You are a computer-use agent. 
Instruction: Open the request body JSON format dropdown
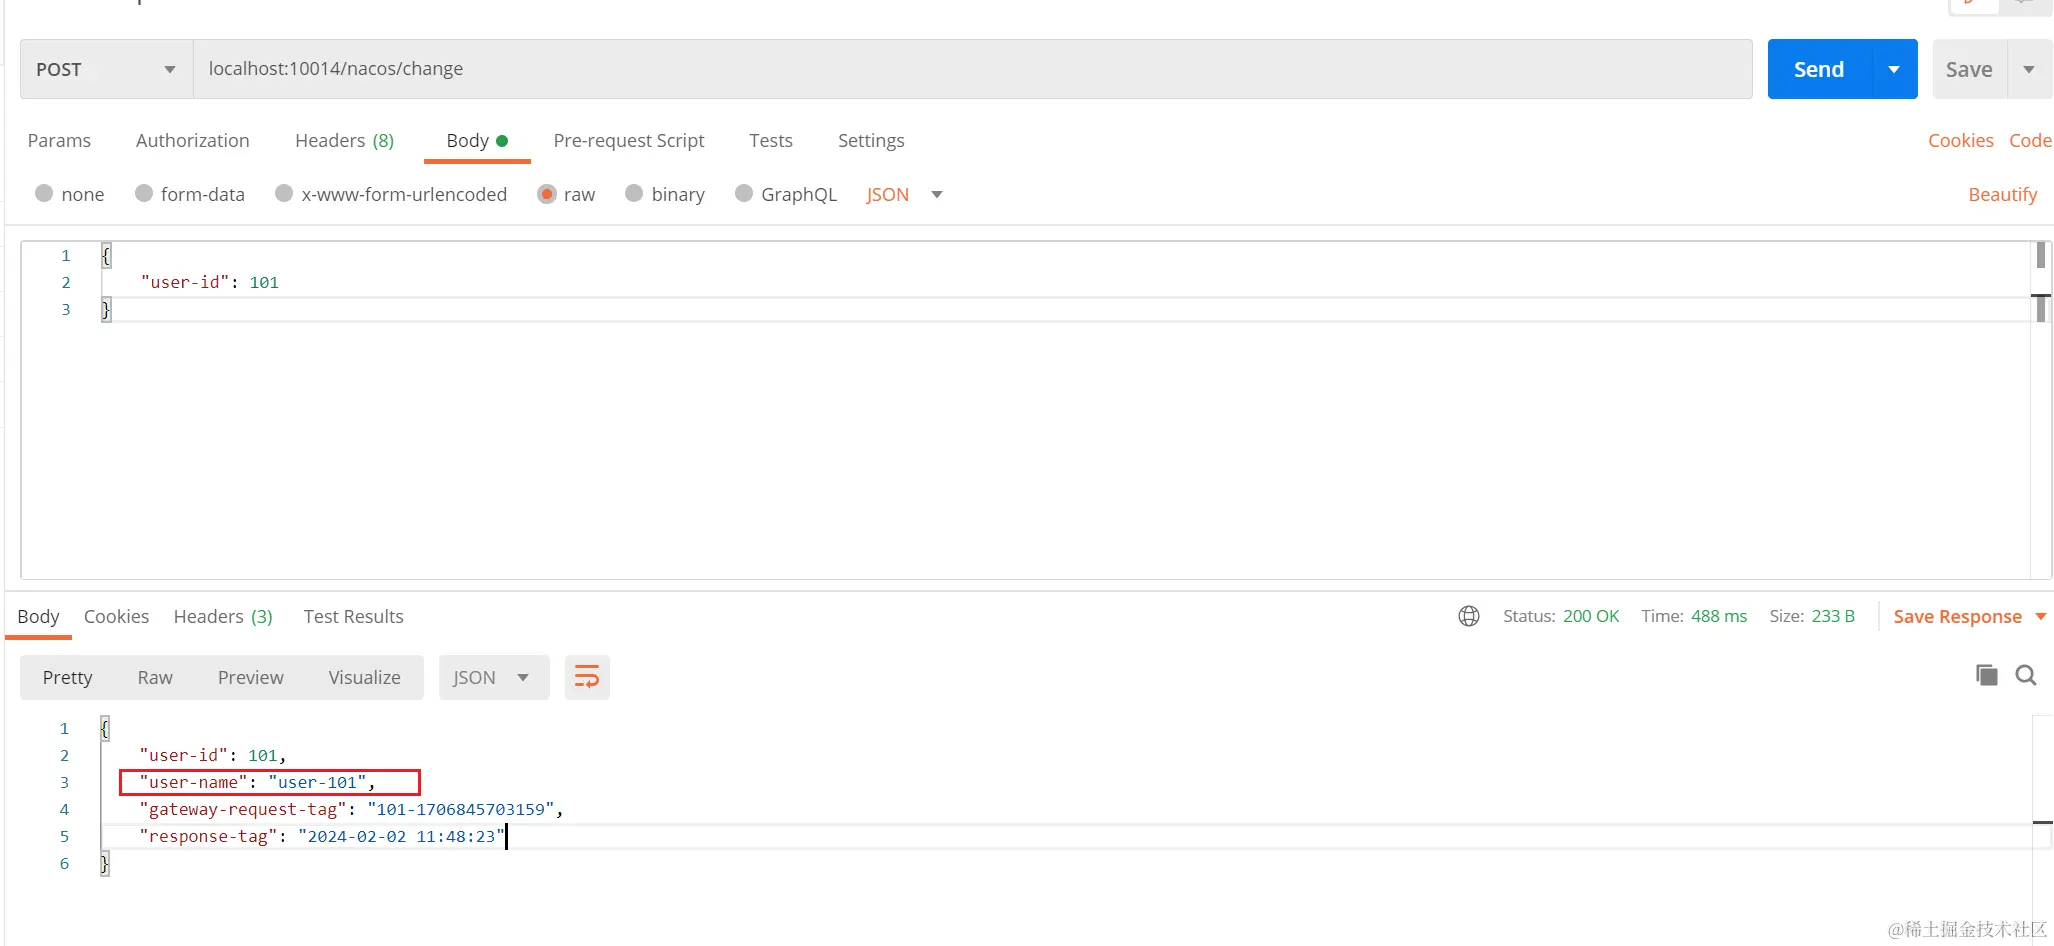point(904,194)
